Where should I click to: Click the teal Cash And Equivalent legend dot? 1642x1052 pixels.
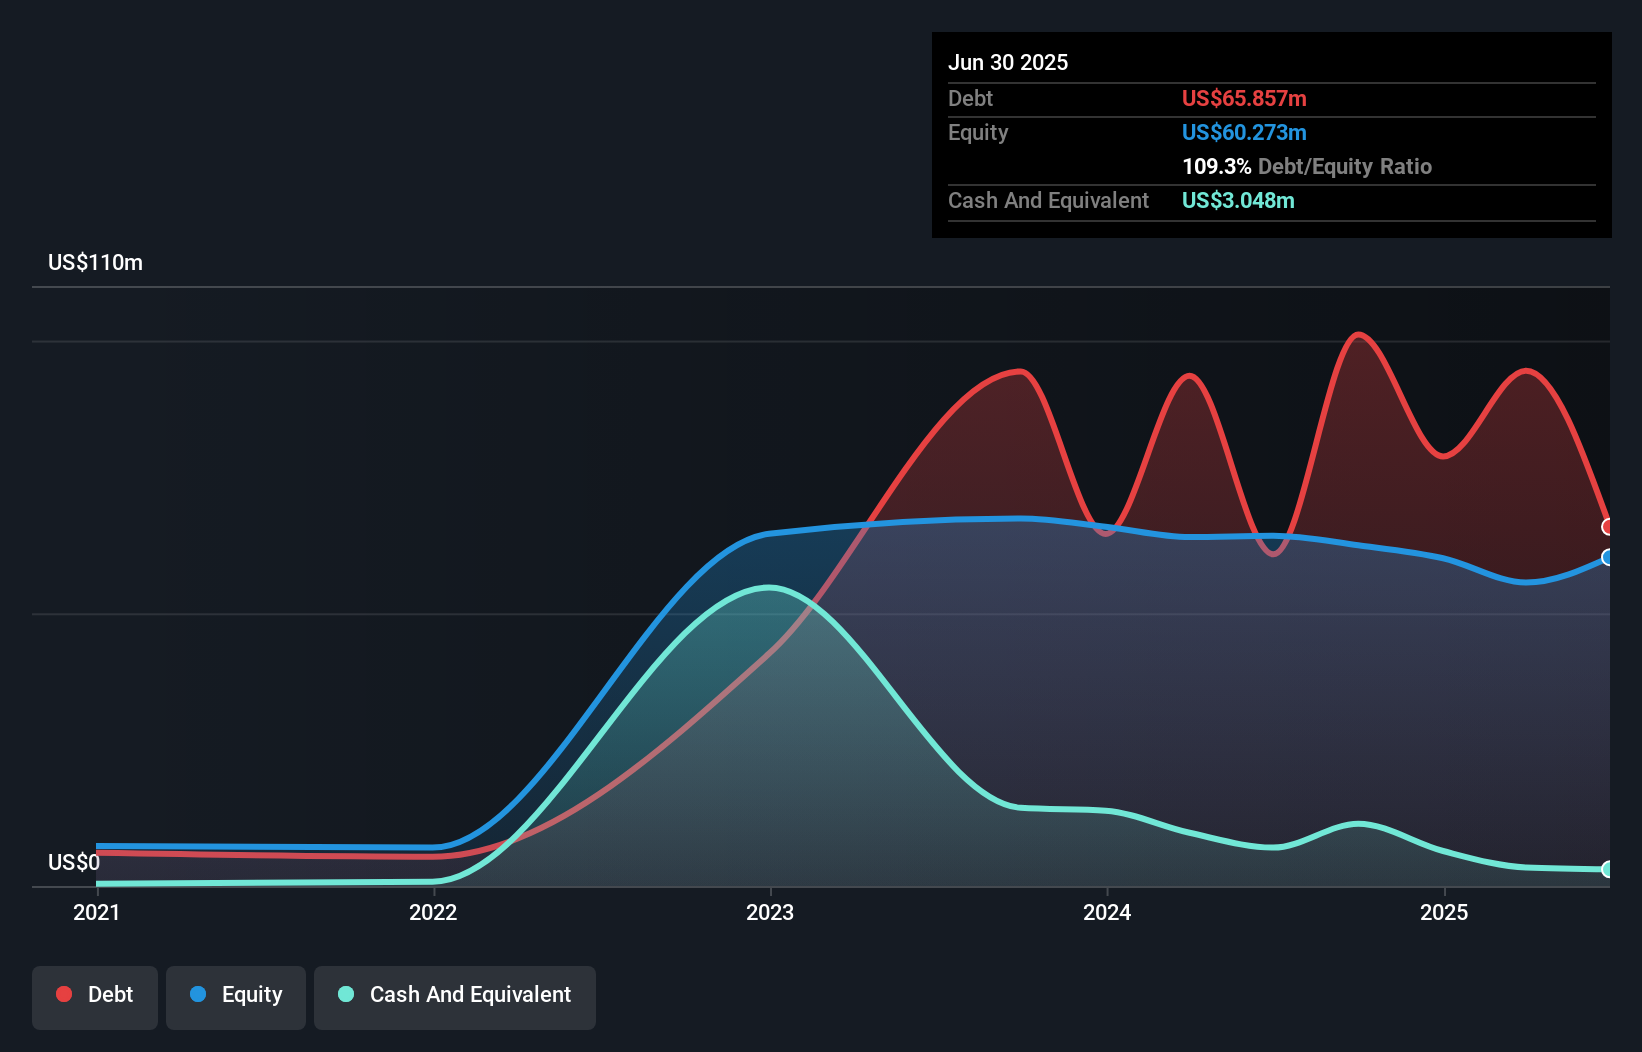344,995
